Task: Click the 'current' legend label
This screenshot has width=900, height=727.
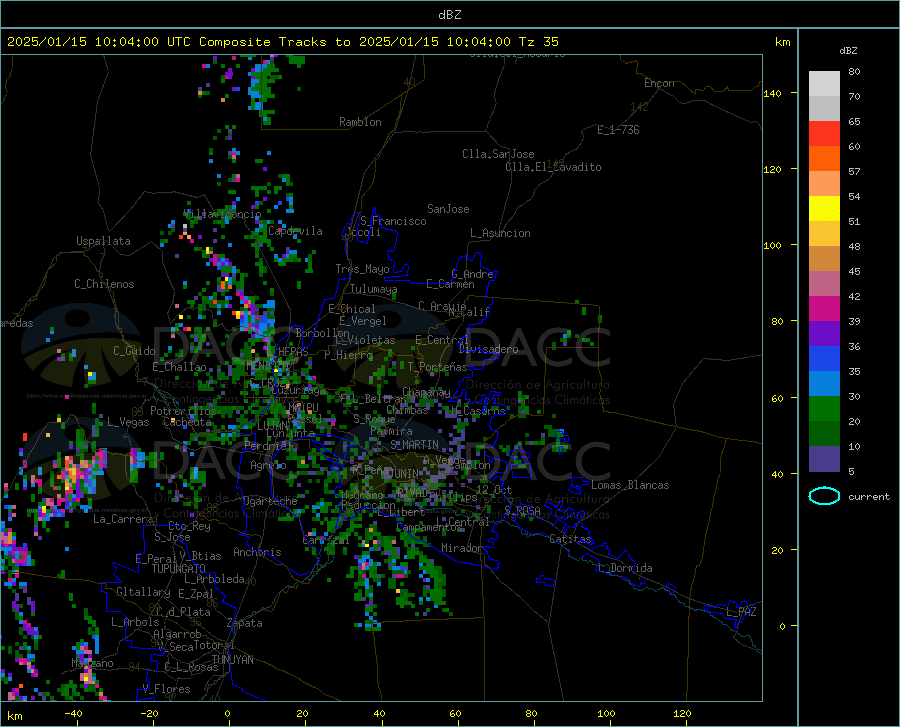Action: 868,496
